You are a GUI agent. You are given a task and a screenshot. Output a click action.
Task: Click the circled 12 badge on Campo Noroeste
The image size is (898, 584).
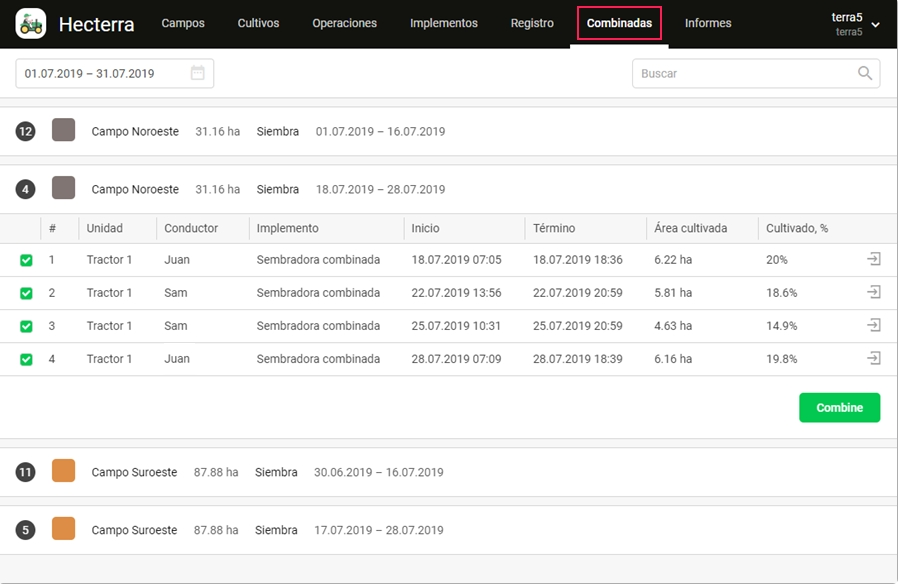click(25, 130)
